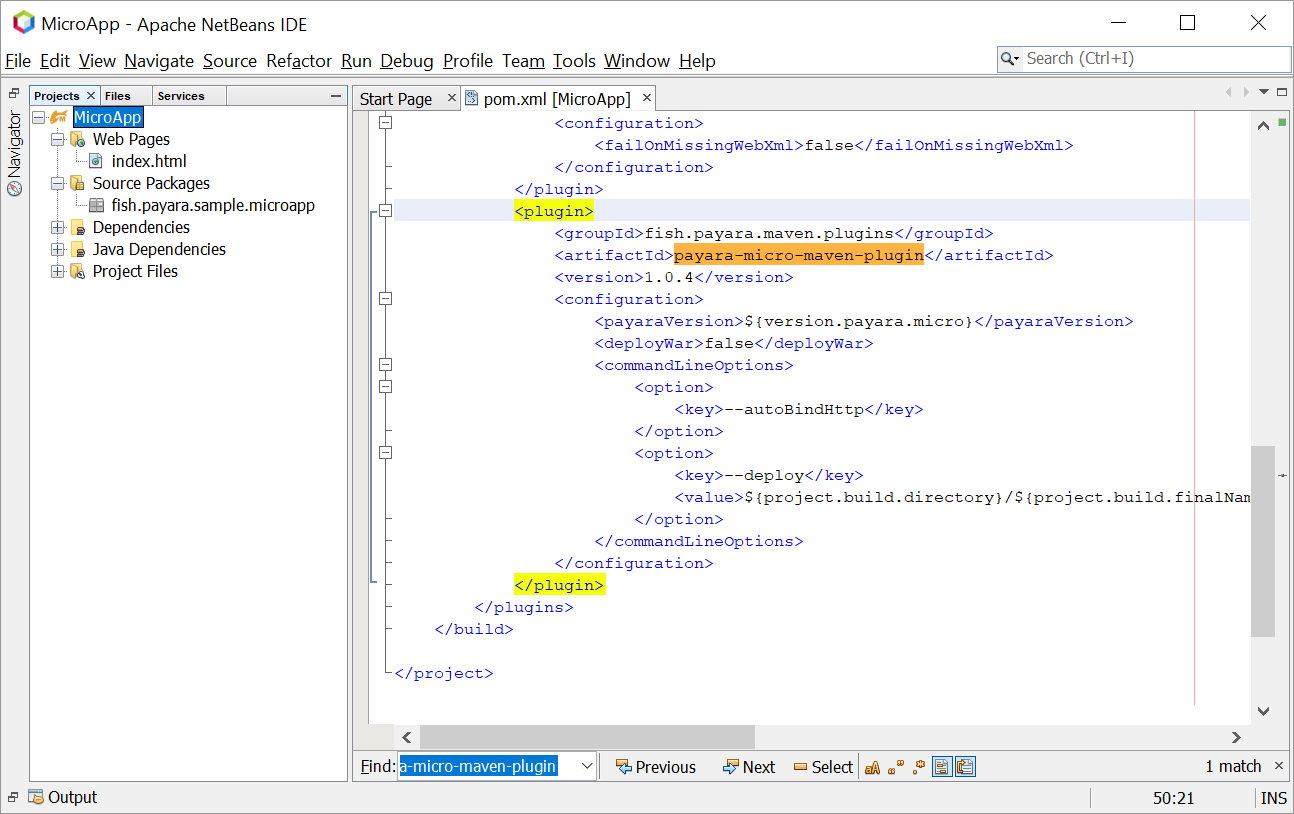The height and width of the screenshot is (814, 1294).
Task: Toggle Wrap Around search option
Action: (x=965, y=767)
